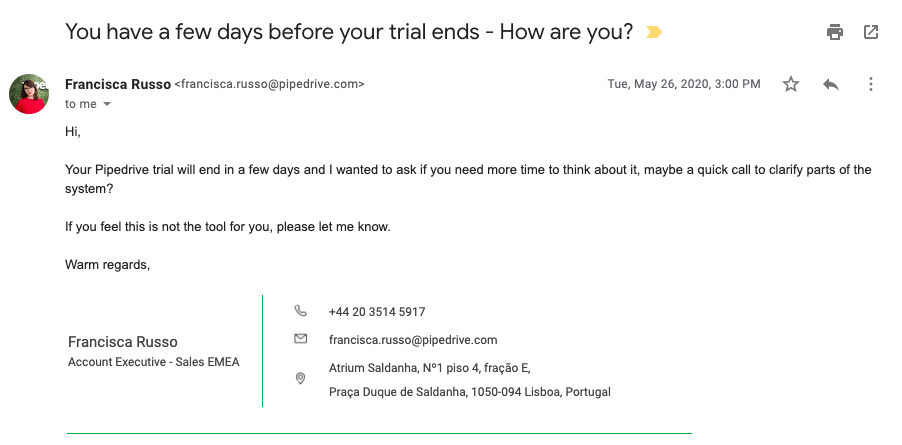Open email in new window icon
This screenshot has width=902, height=445.
871,32
